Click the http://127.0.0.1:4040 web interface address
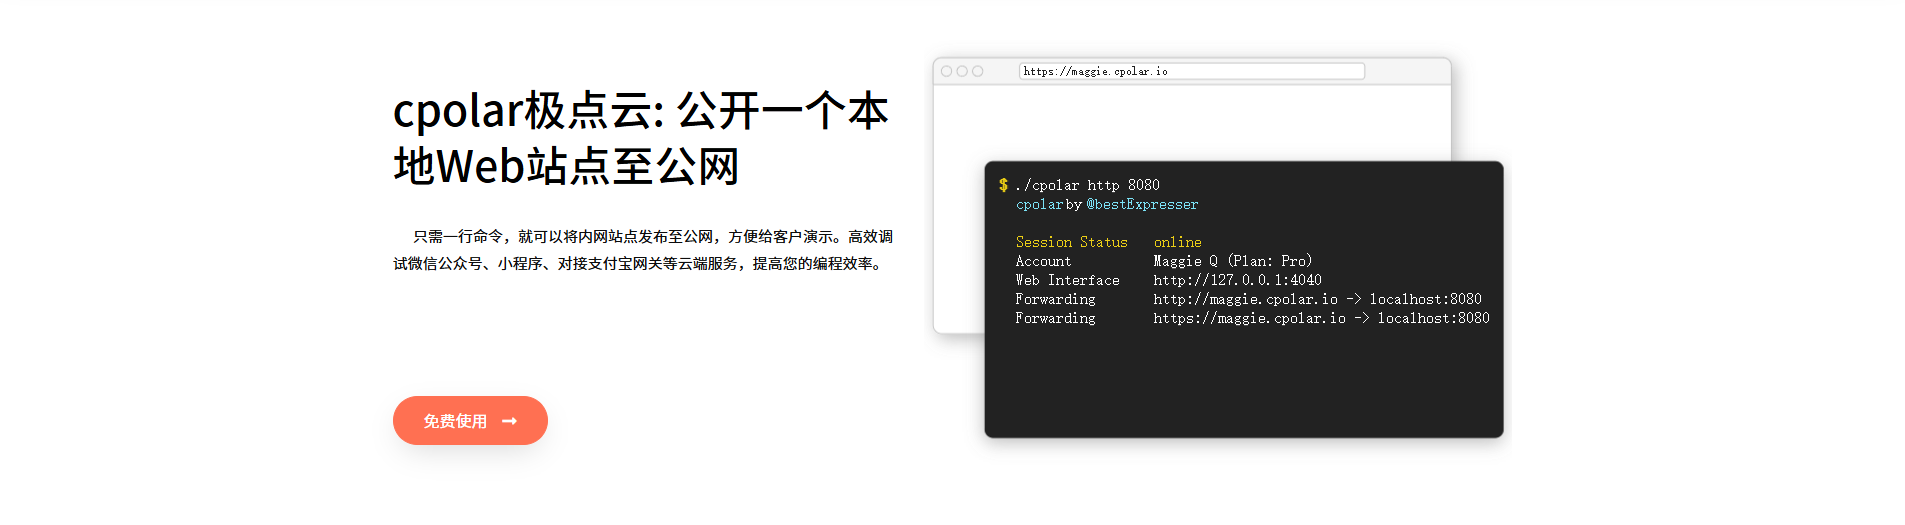 [1237, 280]
